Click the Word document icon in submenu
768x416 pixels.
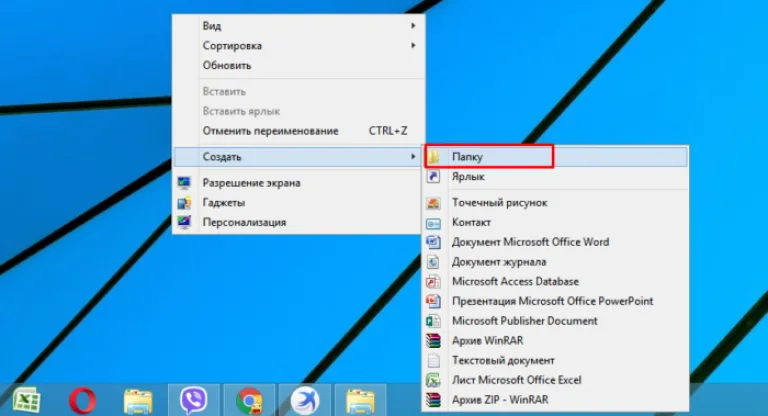[433, 242]
